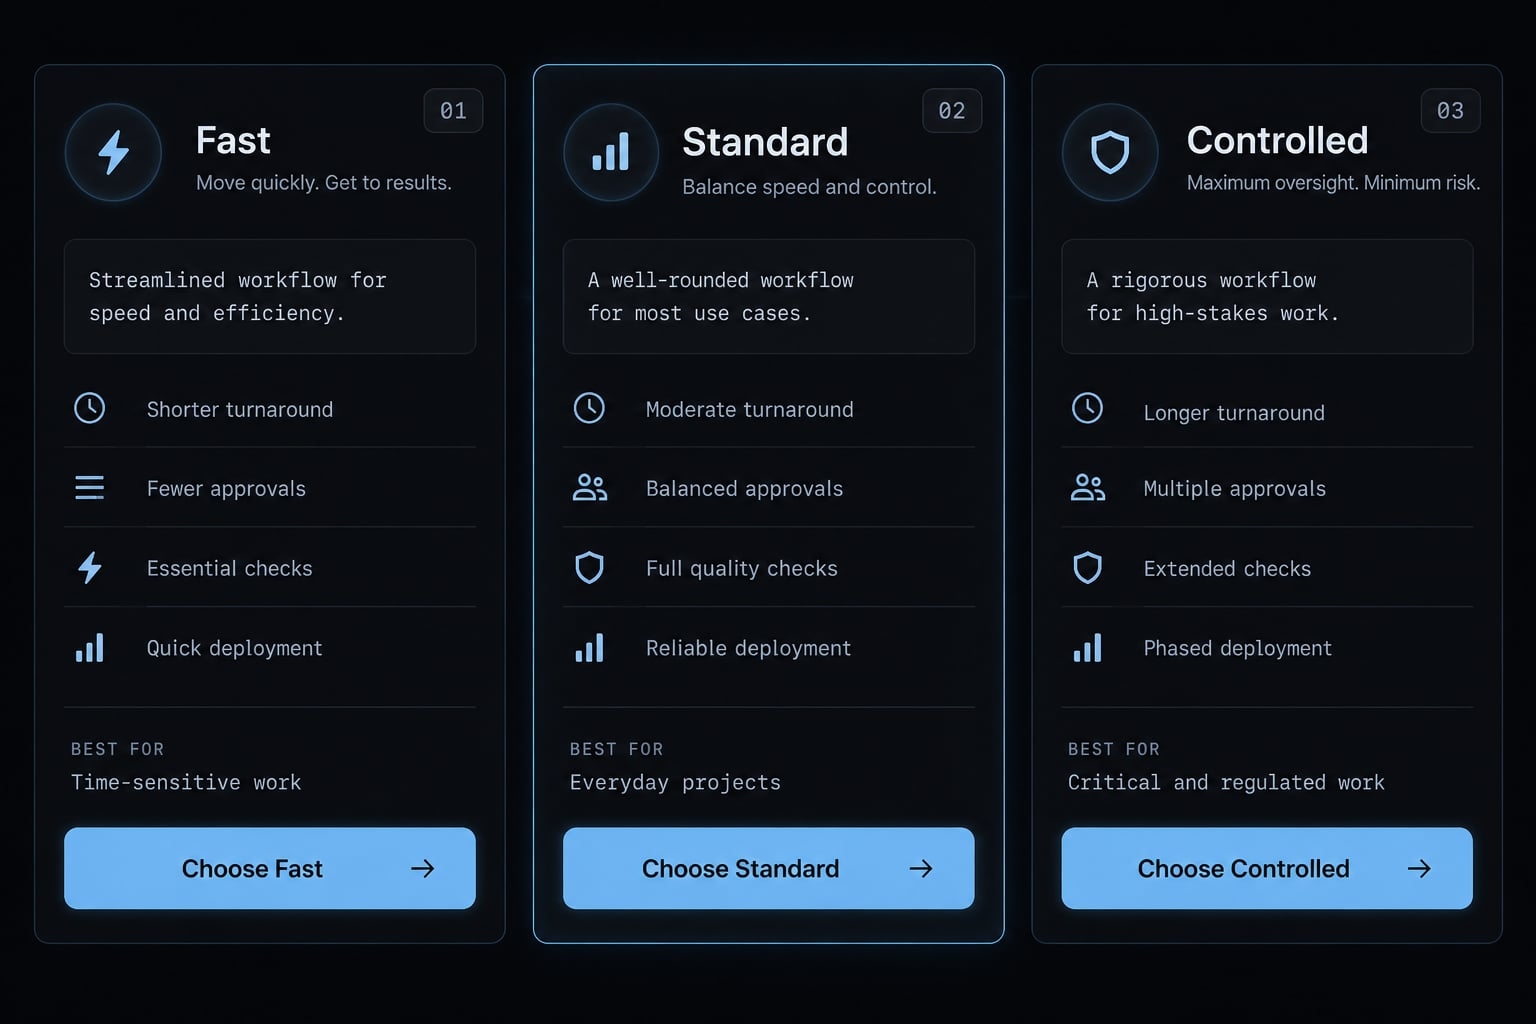Image resolution: width=1536 pixels, height=1024 pixels.
Task: Click 'Critical and regulated work' text
Action: [x=1226, y=783]
